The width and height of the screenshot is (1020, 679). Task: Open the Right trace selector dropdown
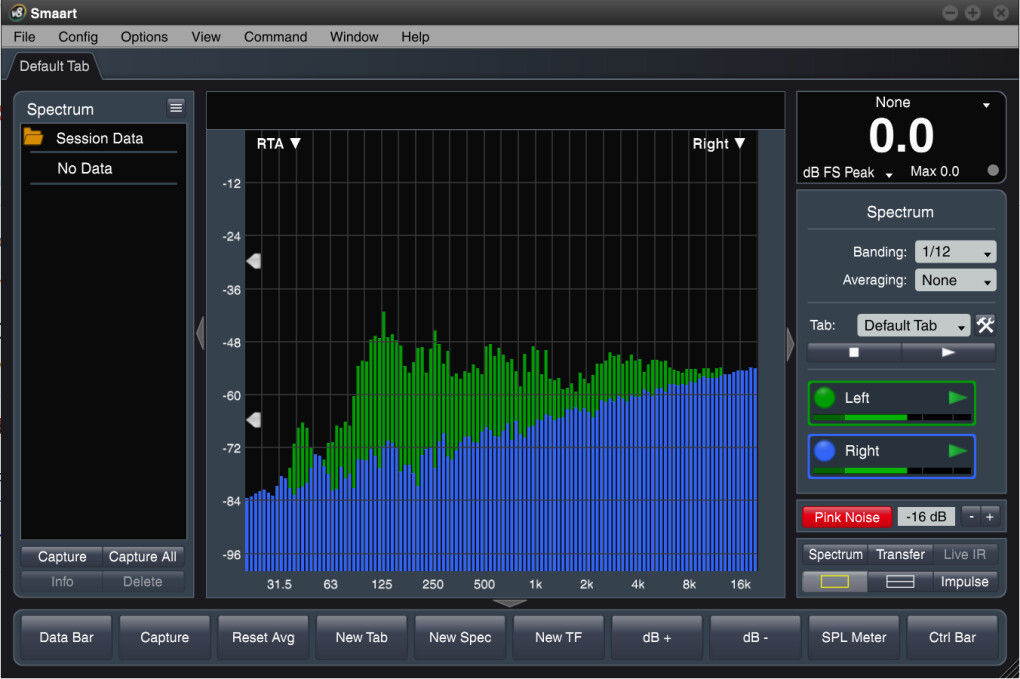[719, 143]
